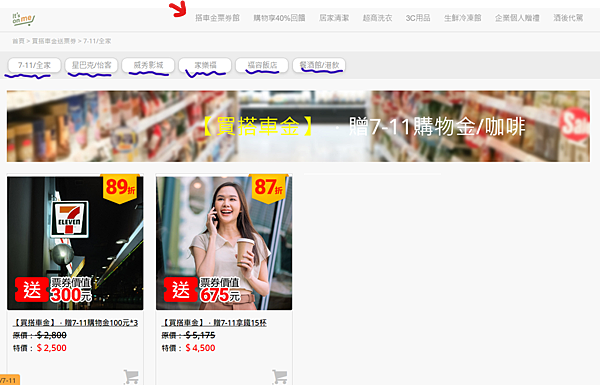600x385 pixels.
Task: Open the 贈7-11購物金100元*3 product title
Action: click(75, 323)
